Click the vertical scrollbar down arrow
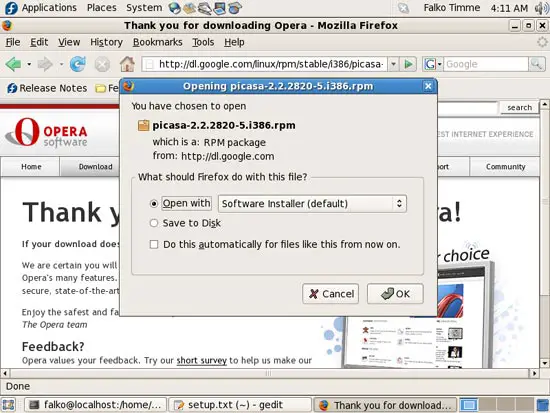The image size is (550, 413). (x=544, y=363)
